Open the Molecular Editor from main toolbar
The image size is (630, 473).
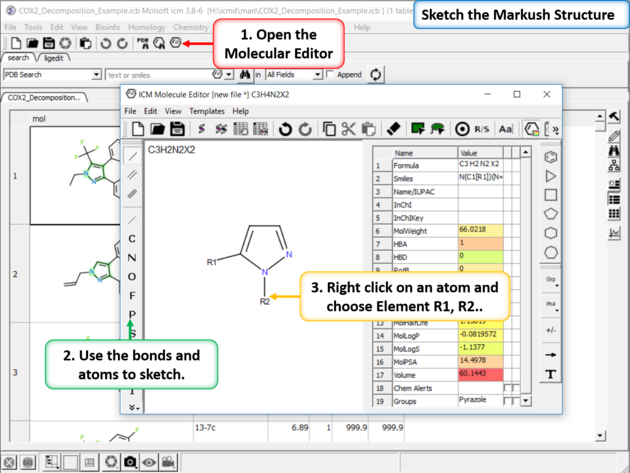(x=175, y=44)
